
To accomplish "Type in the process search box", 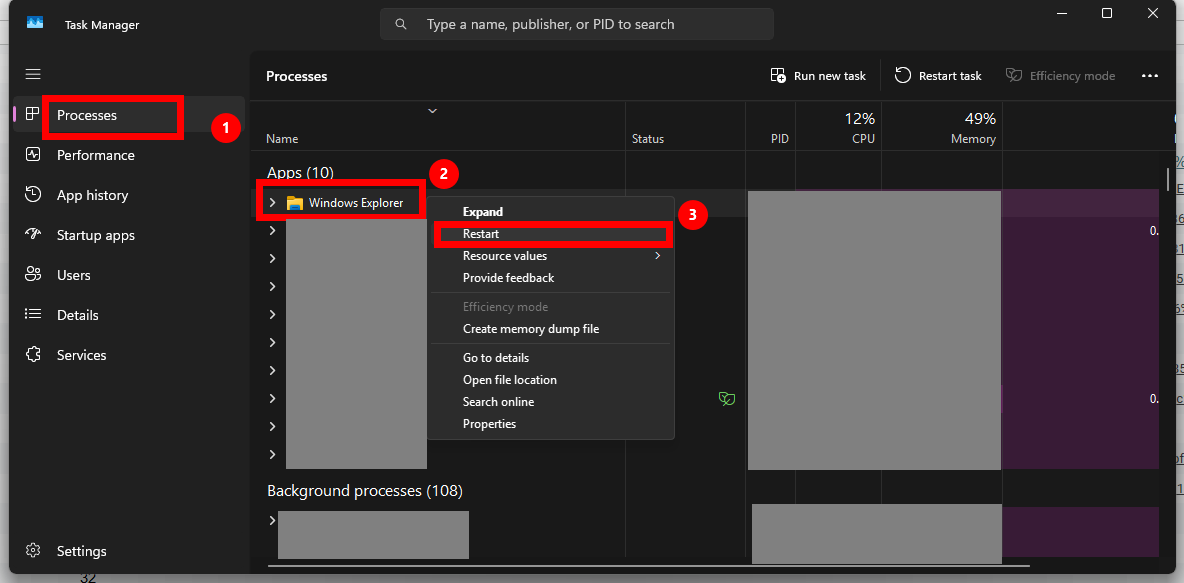I will point(590,24).
